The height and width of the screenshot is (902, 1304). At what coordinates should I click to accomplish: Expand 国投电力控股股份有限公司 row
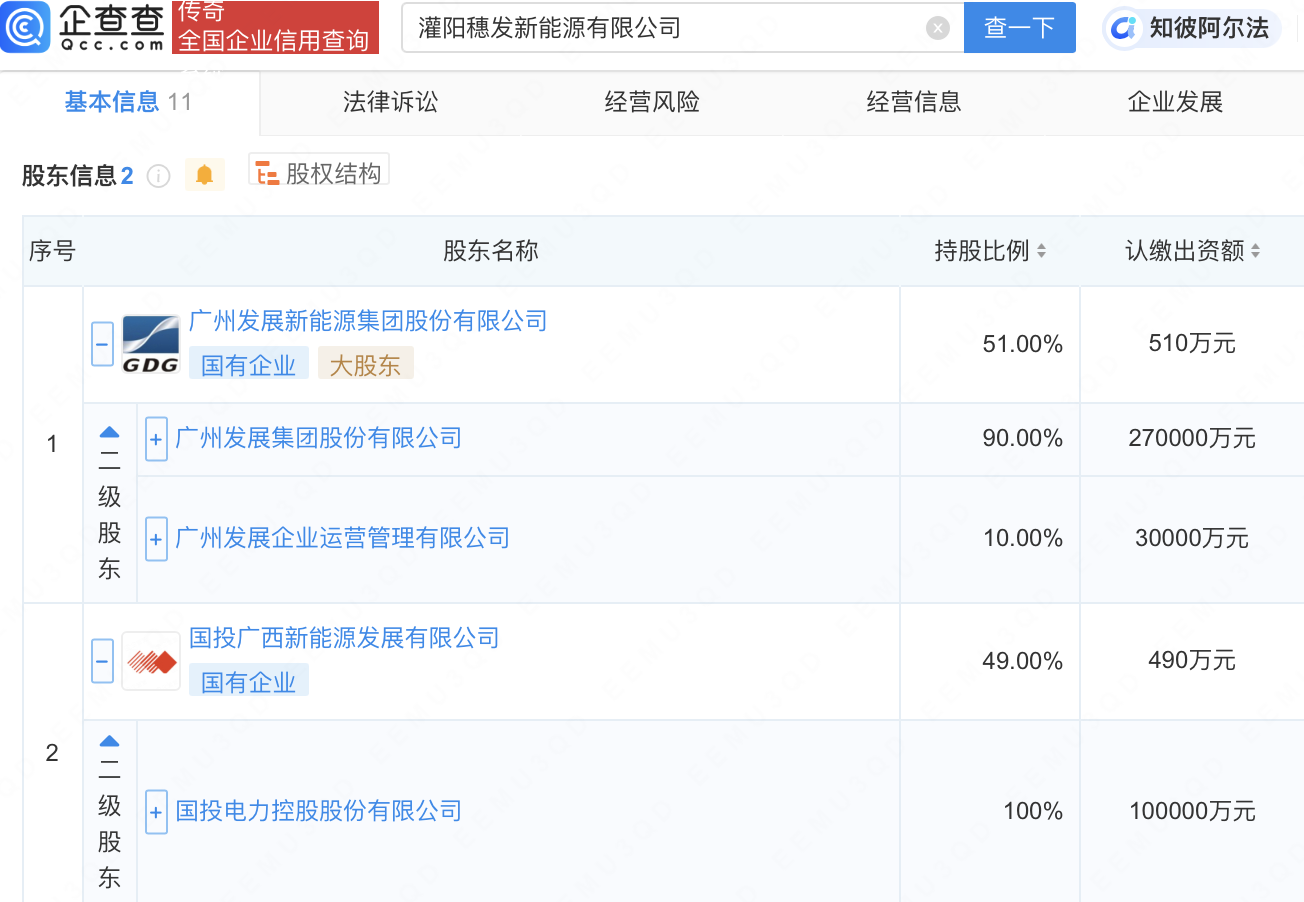point(156,811)
